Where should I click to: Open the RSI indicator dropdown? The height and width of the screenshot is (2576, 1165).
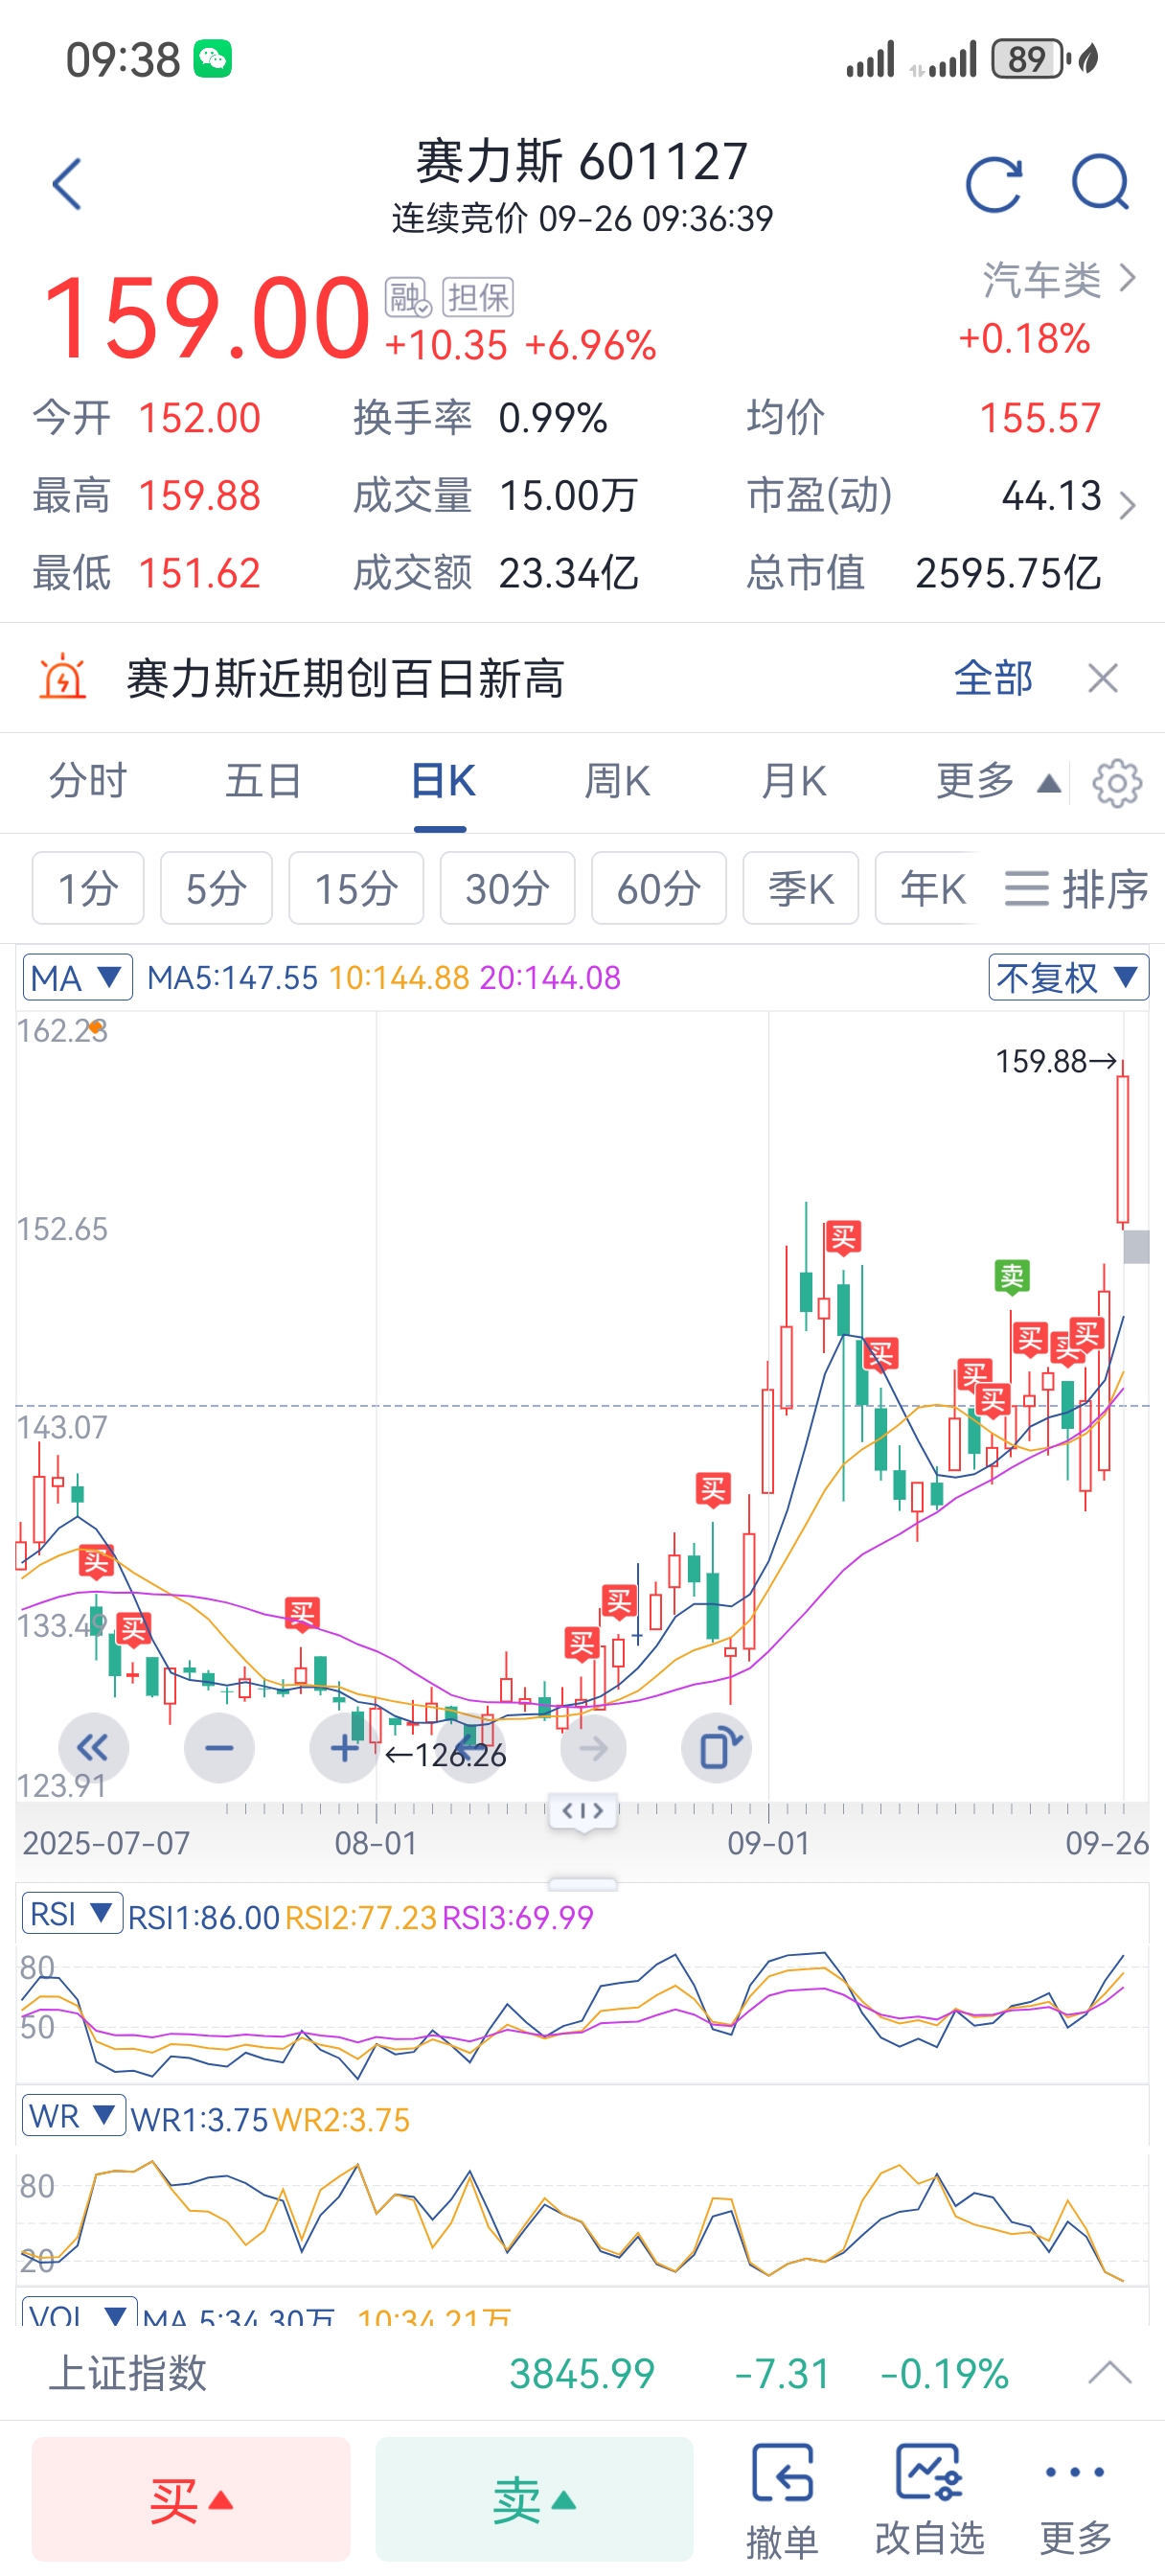click(x=72, y=1914)
